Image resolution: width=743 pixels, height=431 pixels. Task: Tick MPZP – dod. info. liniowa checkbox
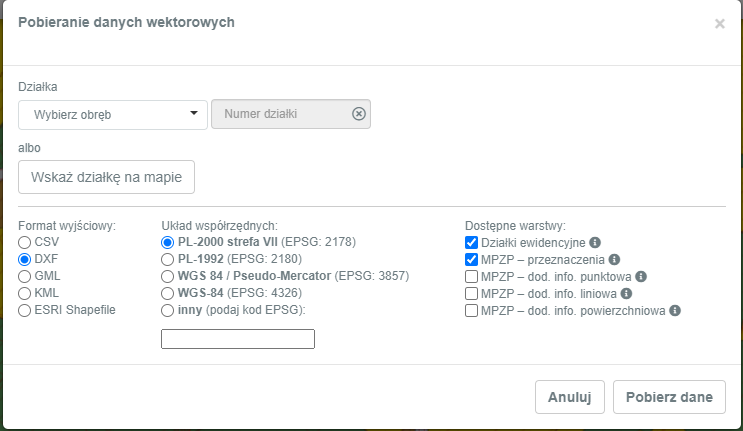coord(472,293)
